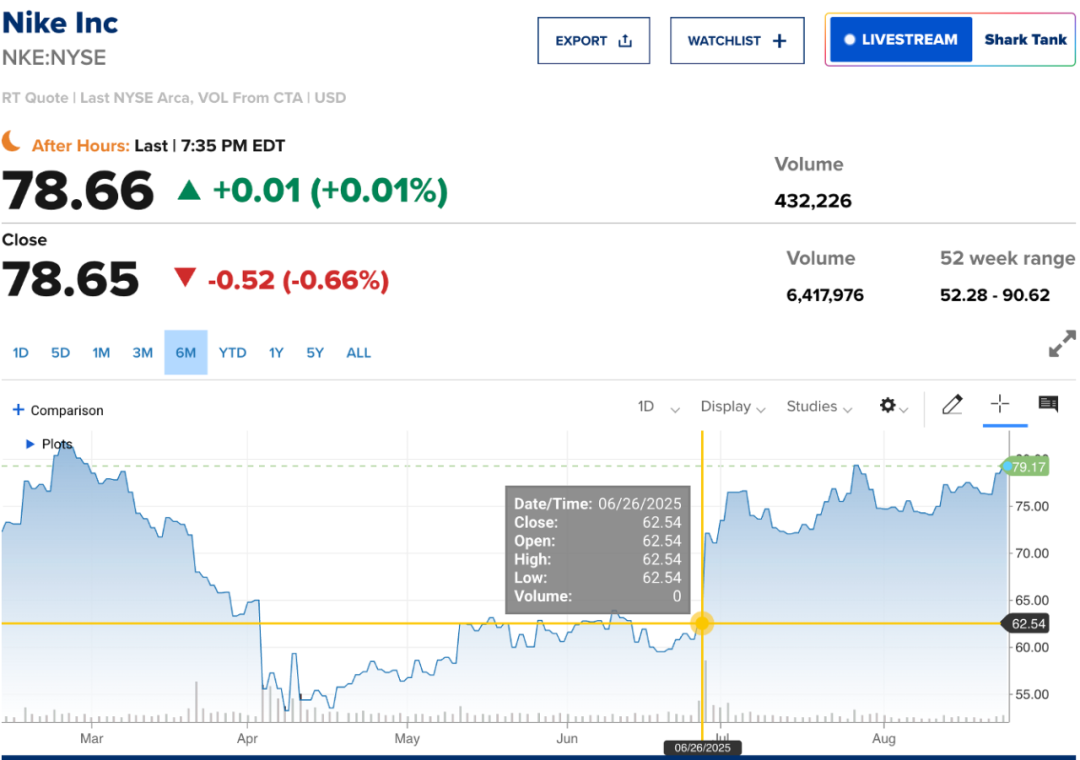Open the Studies dropdown menu
Screen dimensions: 1080x760
(818, 407)
